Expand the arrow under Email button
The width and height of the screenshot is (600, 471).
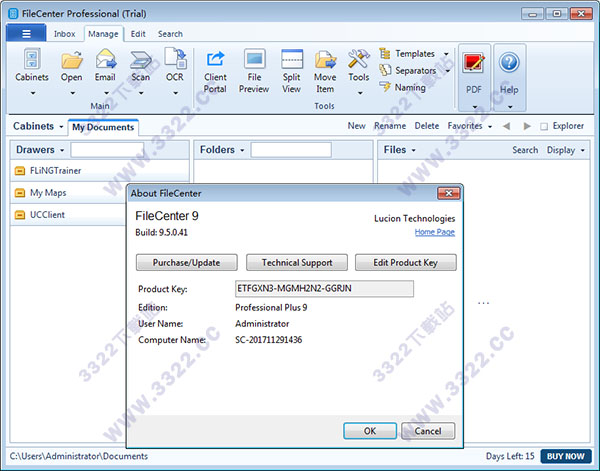click(106, 93)
